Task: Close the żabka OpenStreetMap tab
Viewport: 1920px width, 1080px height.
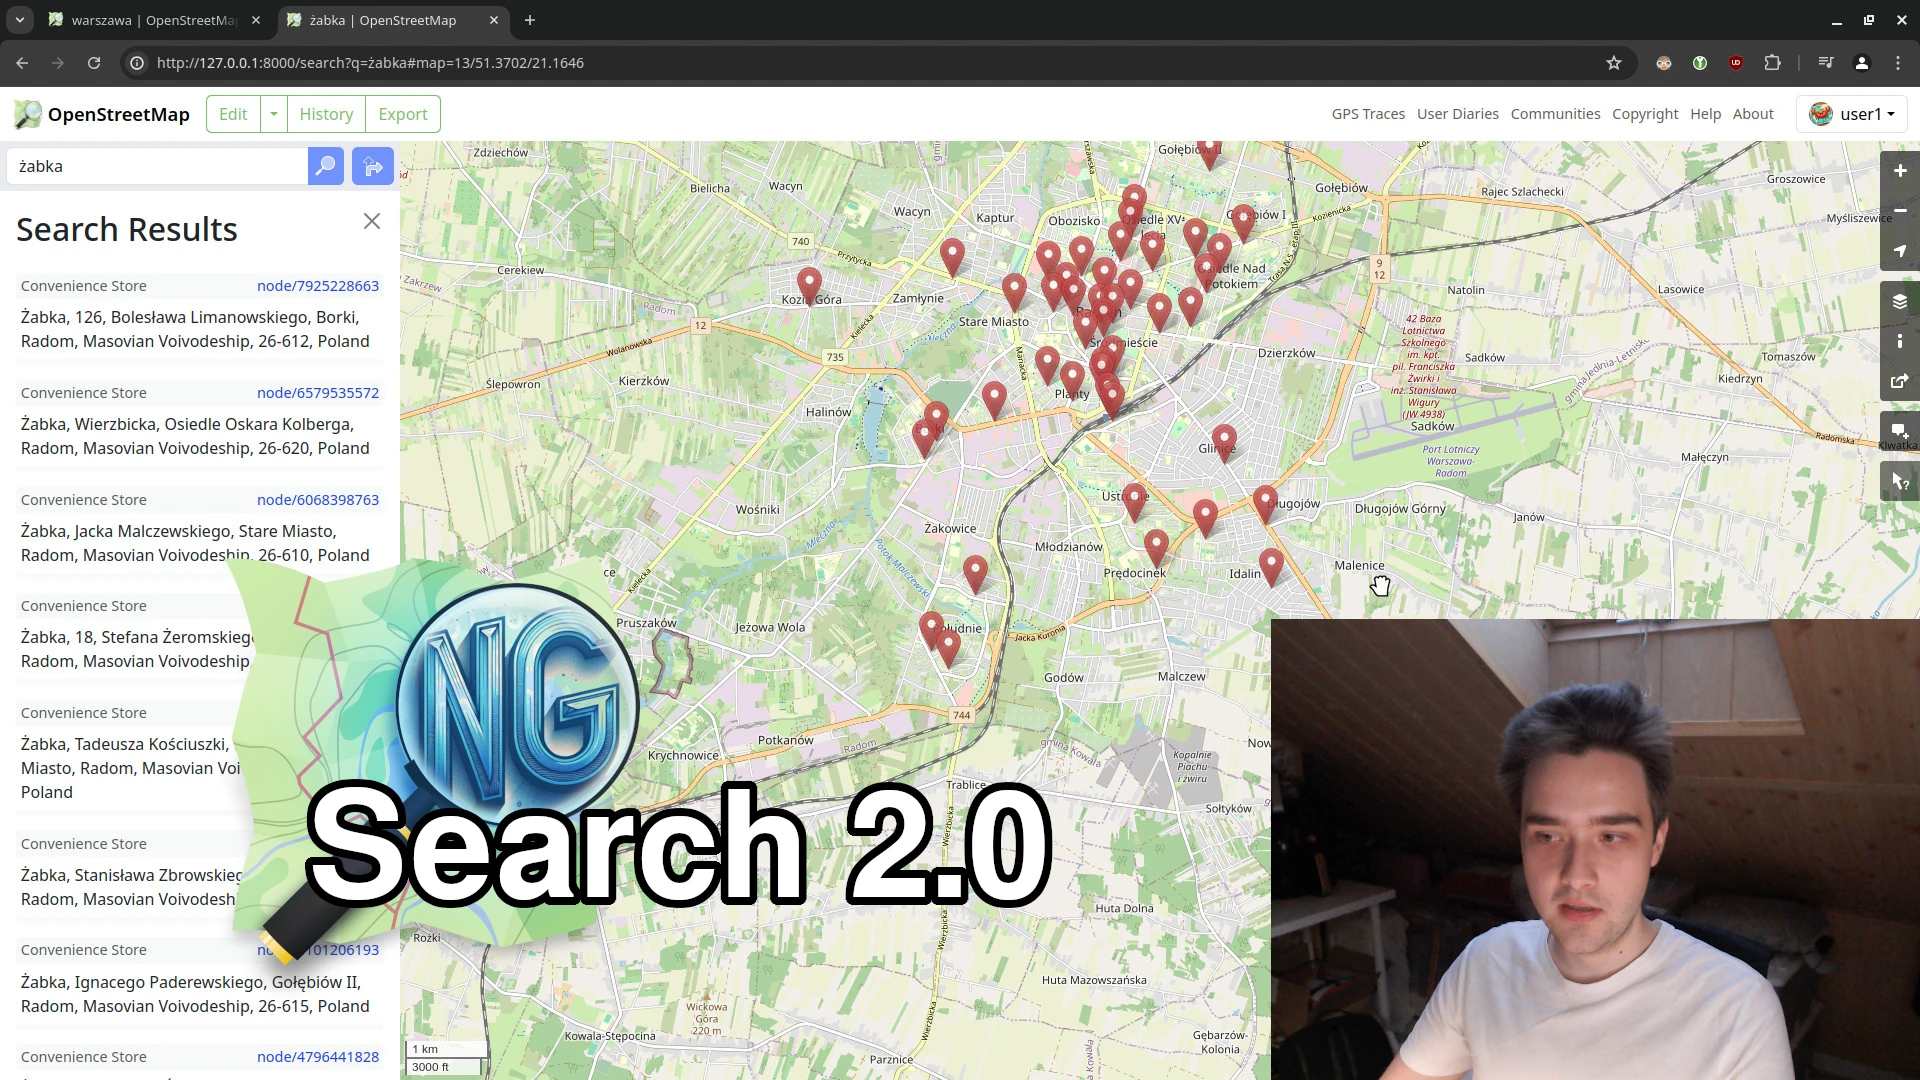Action: [x=494, y=20]
